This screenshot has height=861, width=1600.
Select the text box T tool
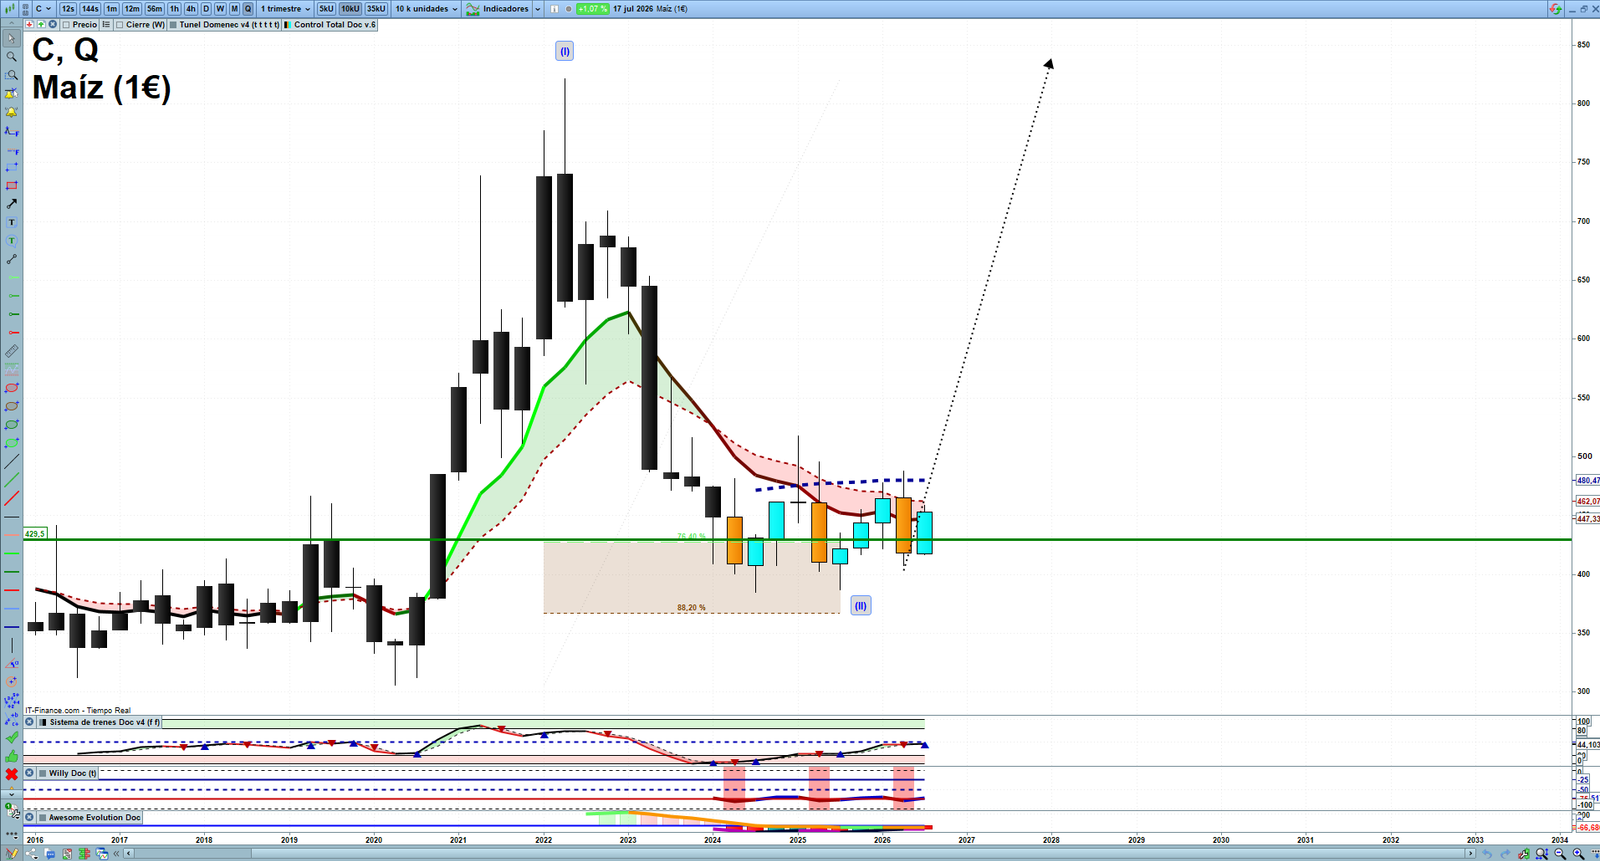pos(12,222)
